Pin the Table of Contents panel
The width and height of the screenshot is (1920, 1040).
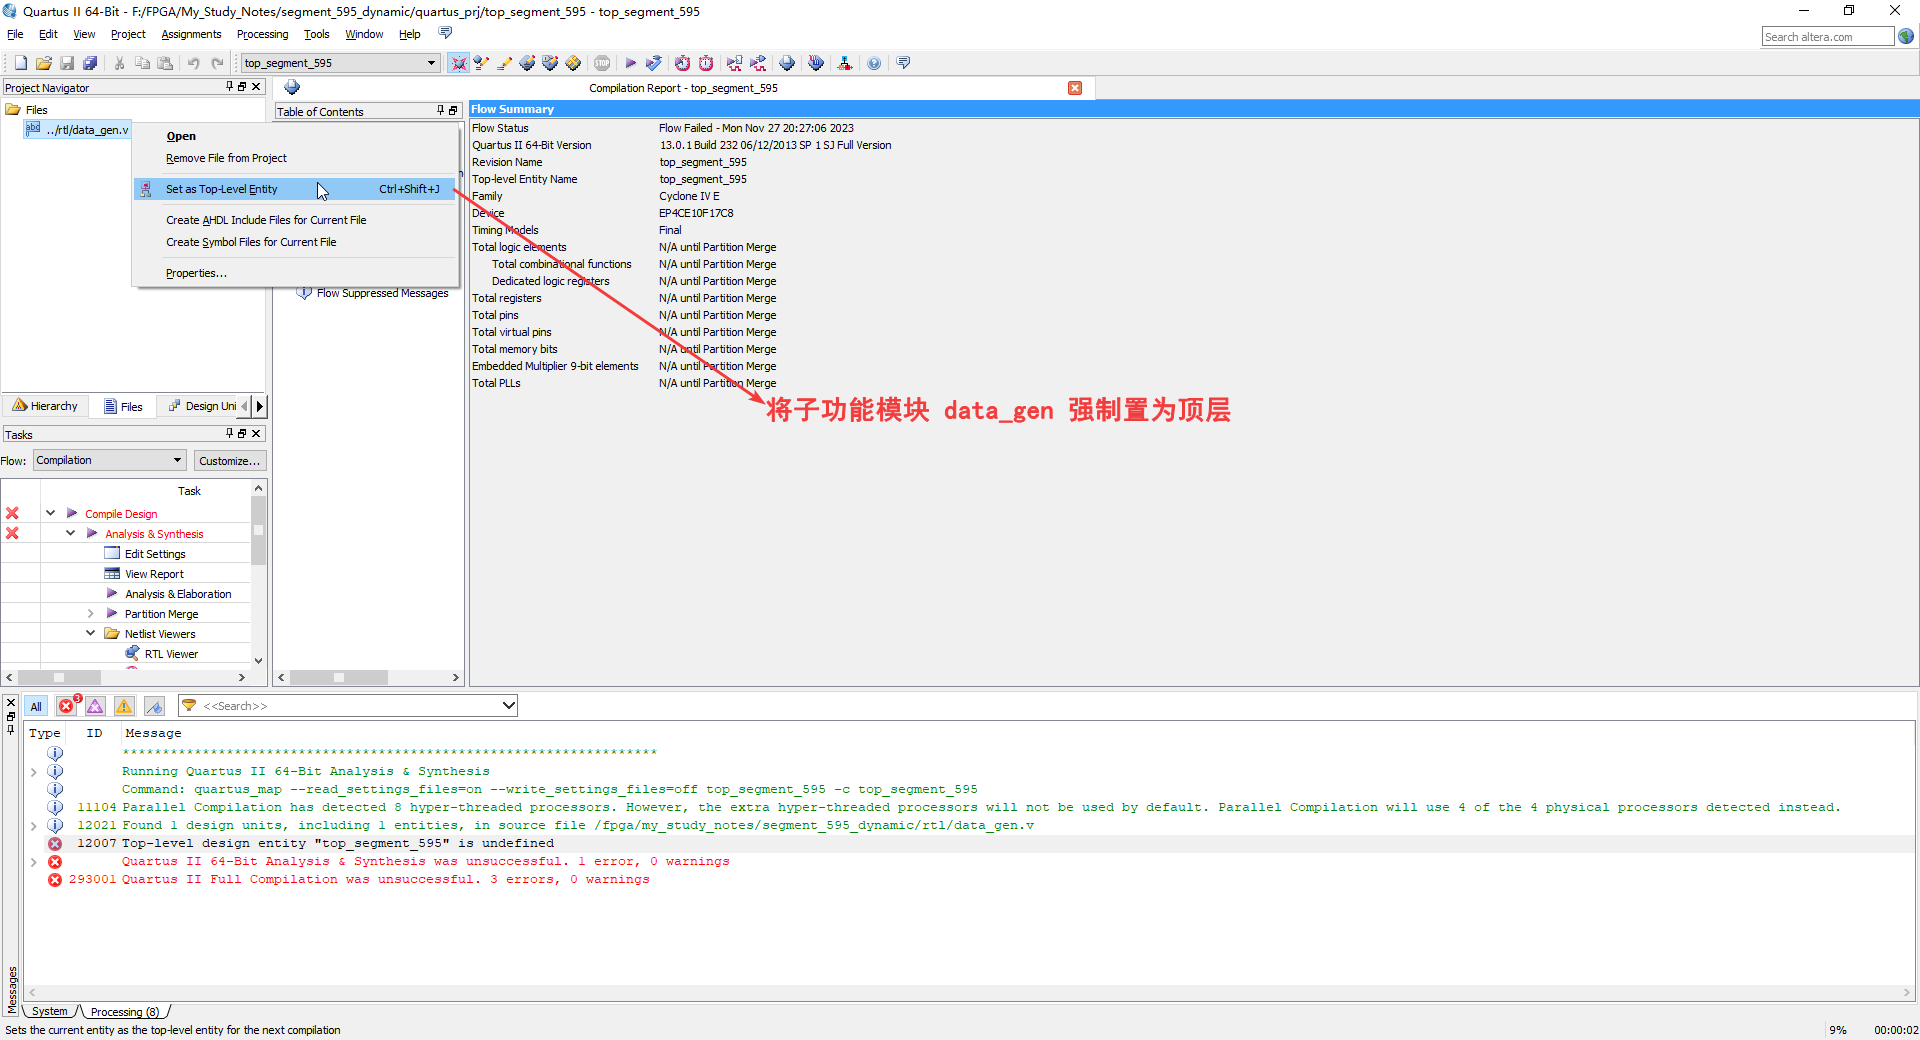point(440,110)
